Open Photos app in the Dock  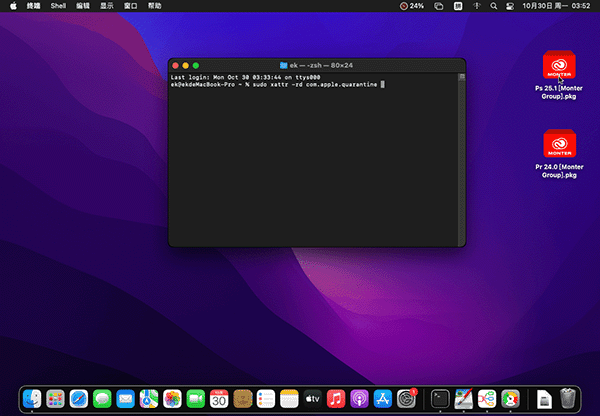coord(172,399)
